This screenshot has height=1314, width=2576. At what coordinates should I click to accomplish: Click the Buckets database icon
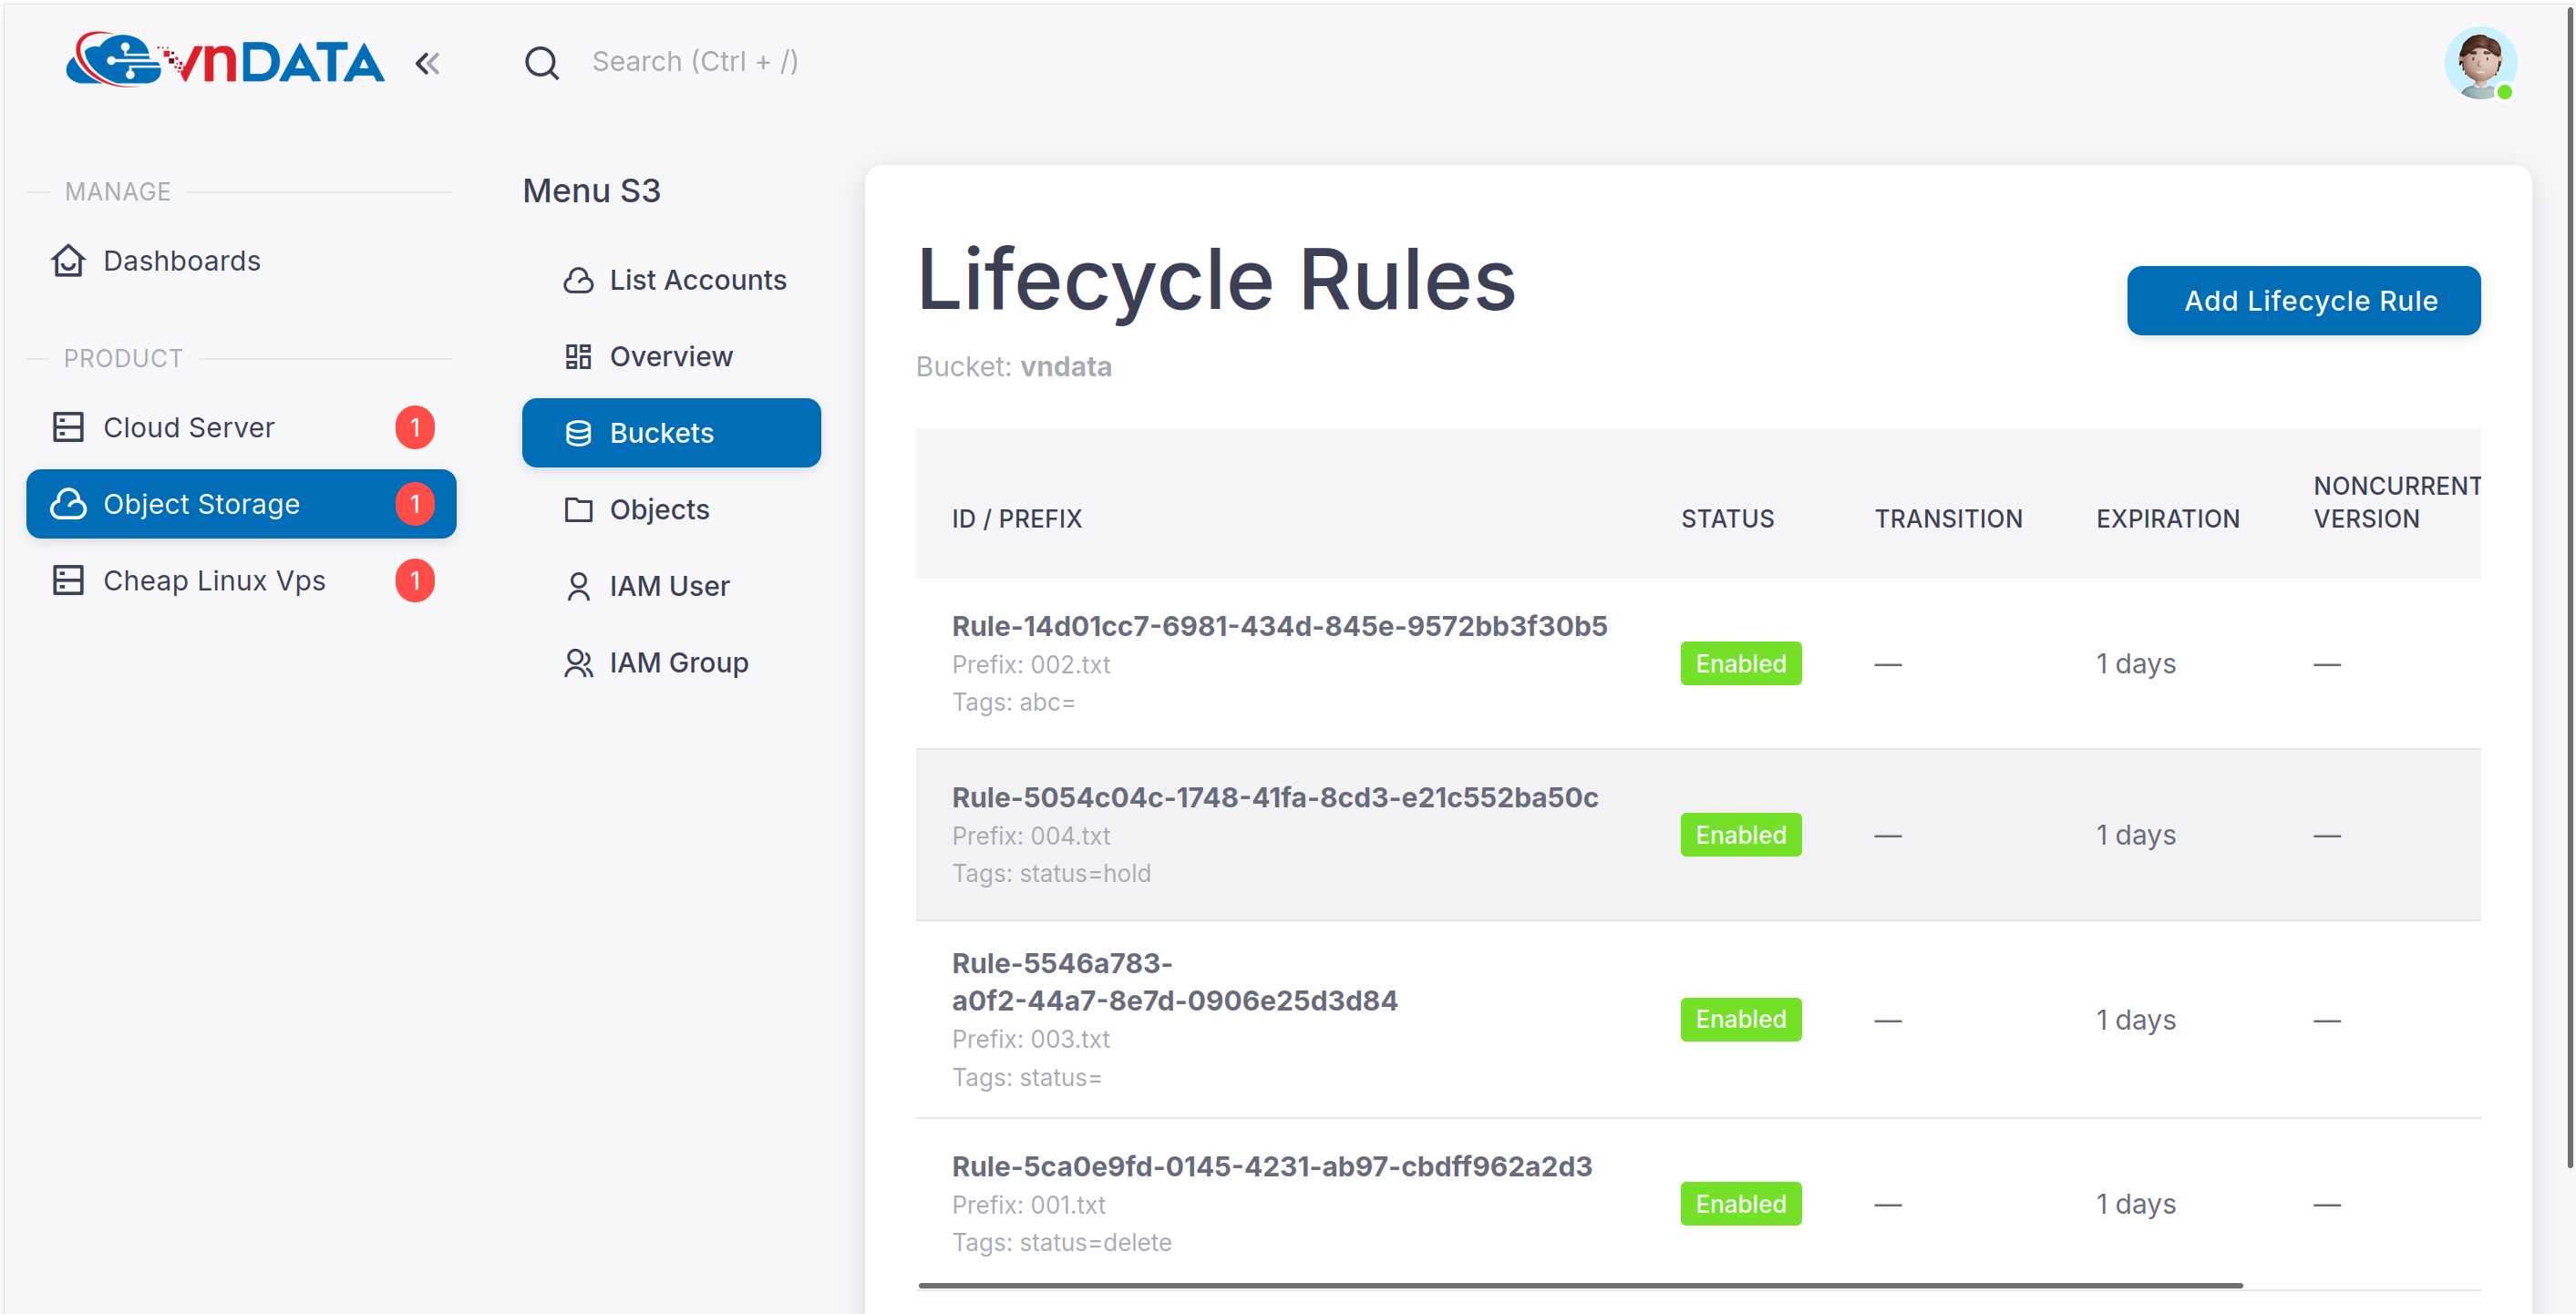[578, 433]
